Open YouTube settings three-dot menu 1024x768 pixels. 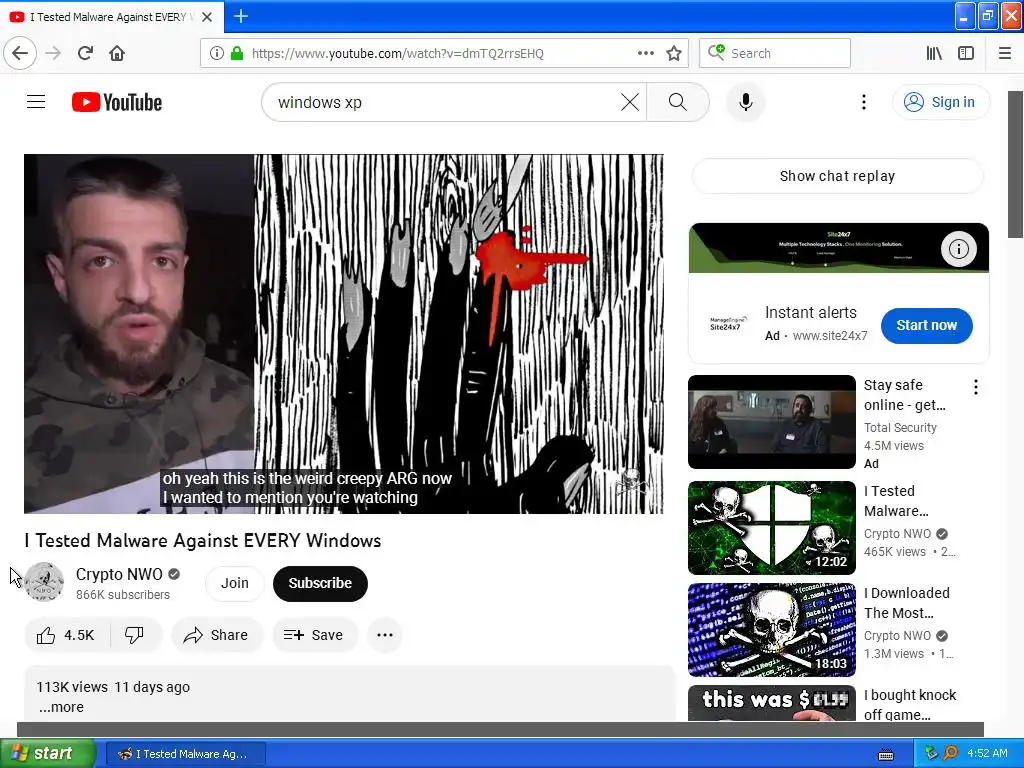[x=863, y=102]
